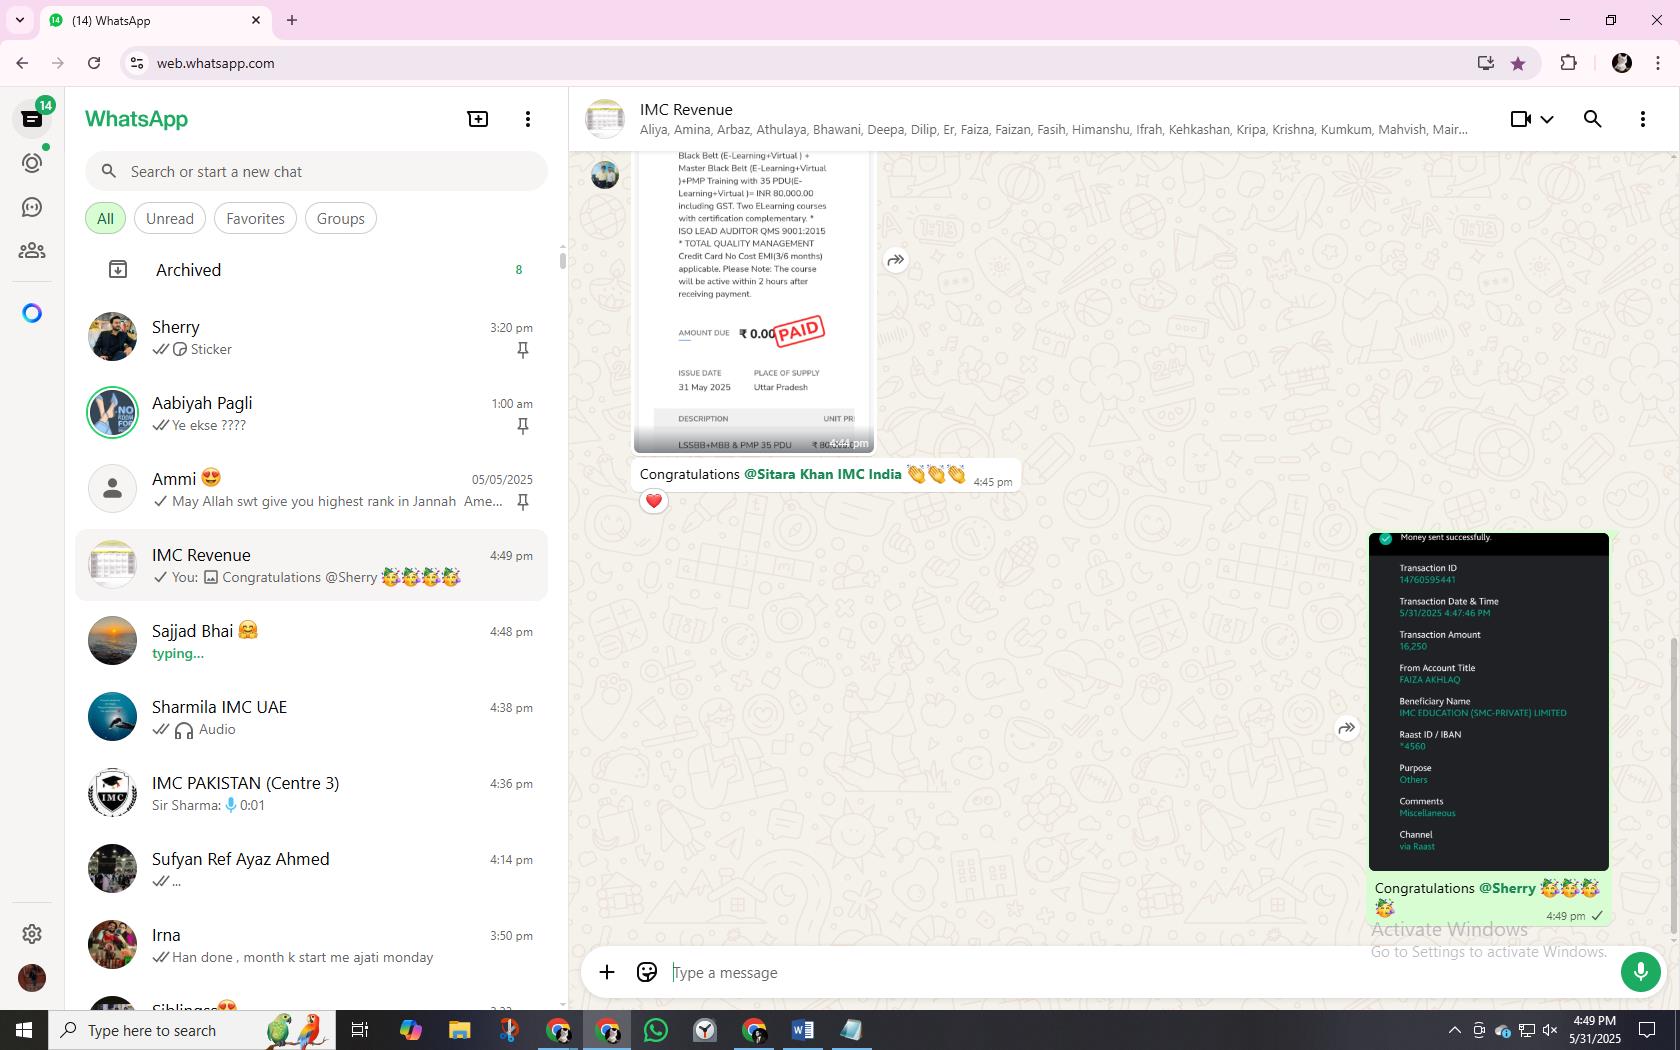Open the Sajjad Bhai chat

coord(312,641)
